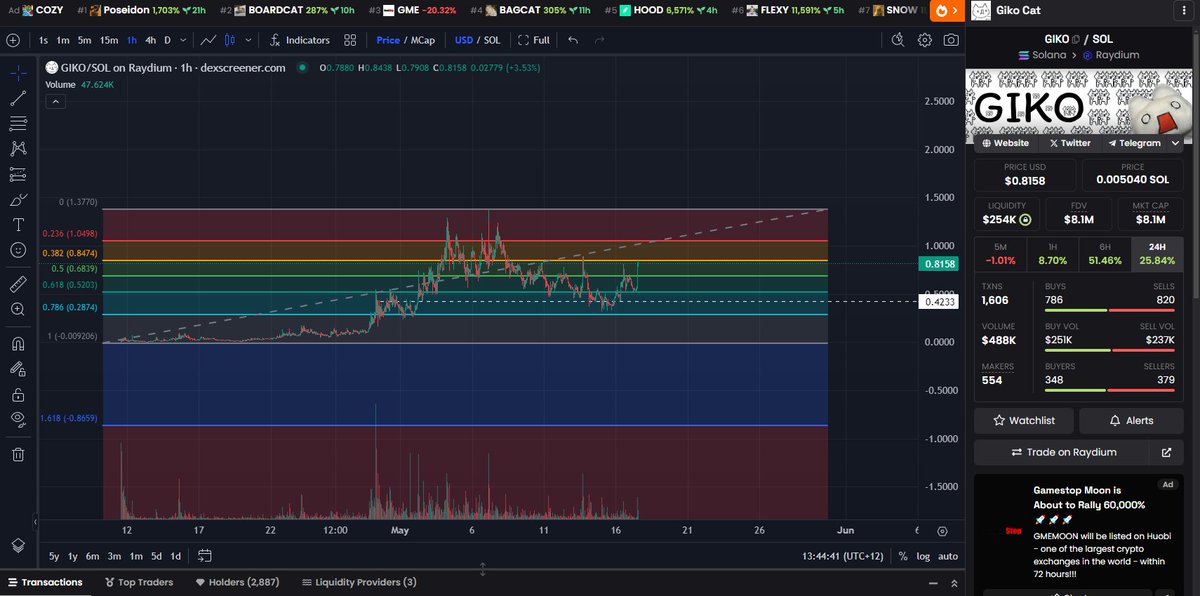Select the 6H price change tab
The width and height of the screenshot is (1200, 596).
click(1104, 253)
